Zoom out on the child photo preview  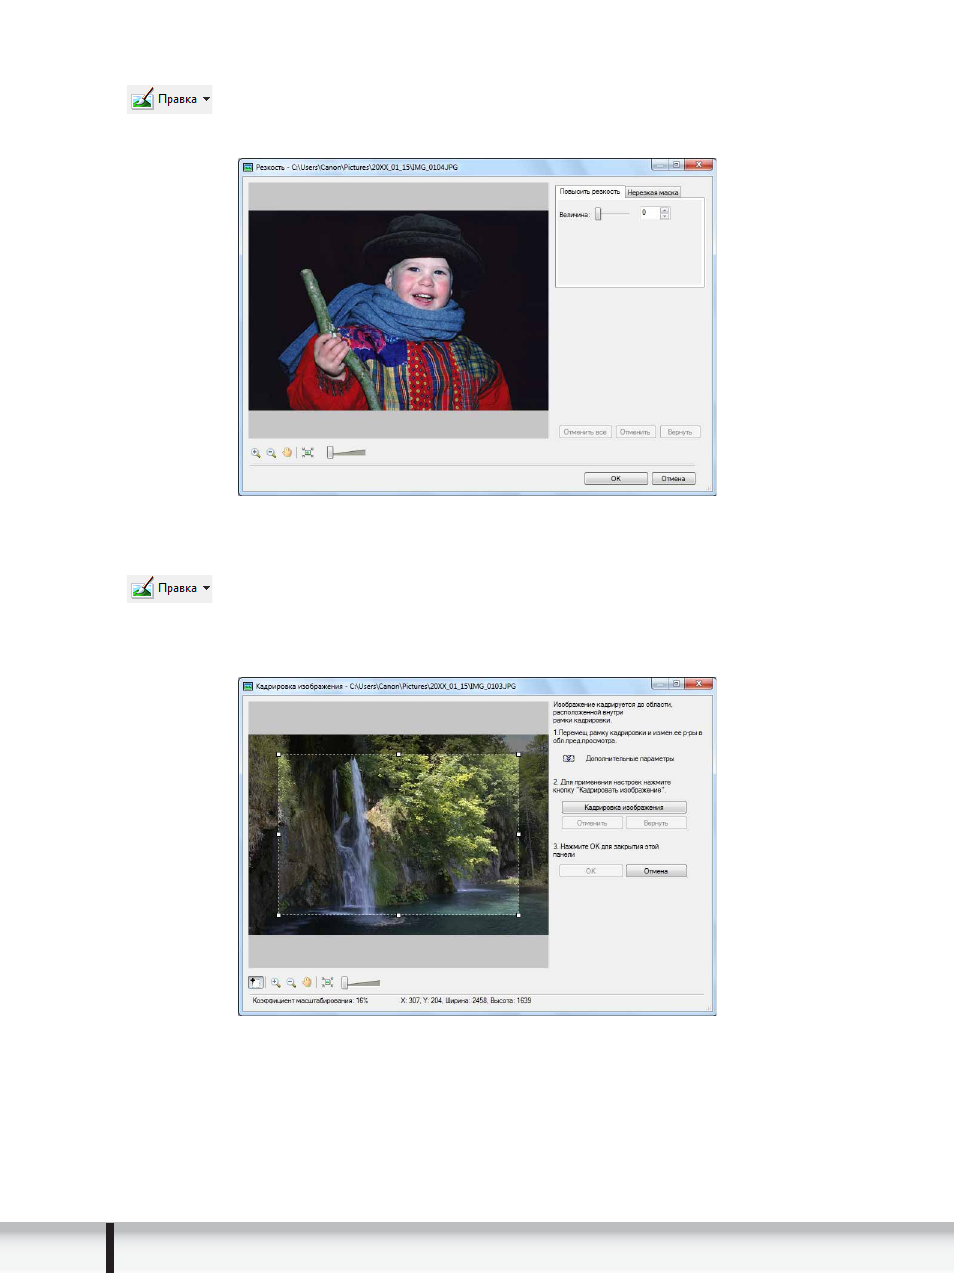pyautogui.click(x=271, y=453)
